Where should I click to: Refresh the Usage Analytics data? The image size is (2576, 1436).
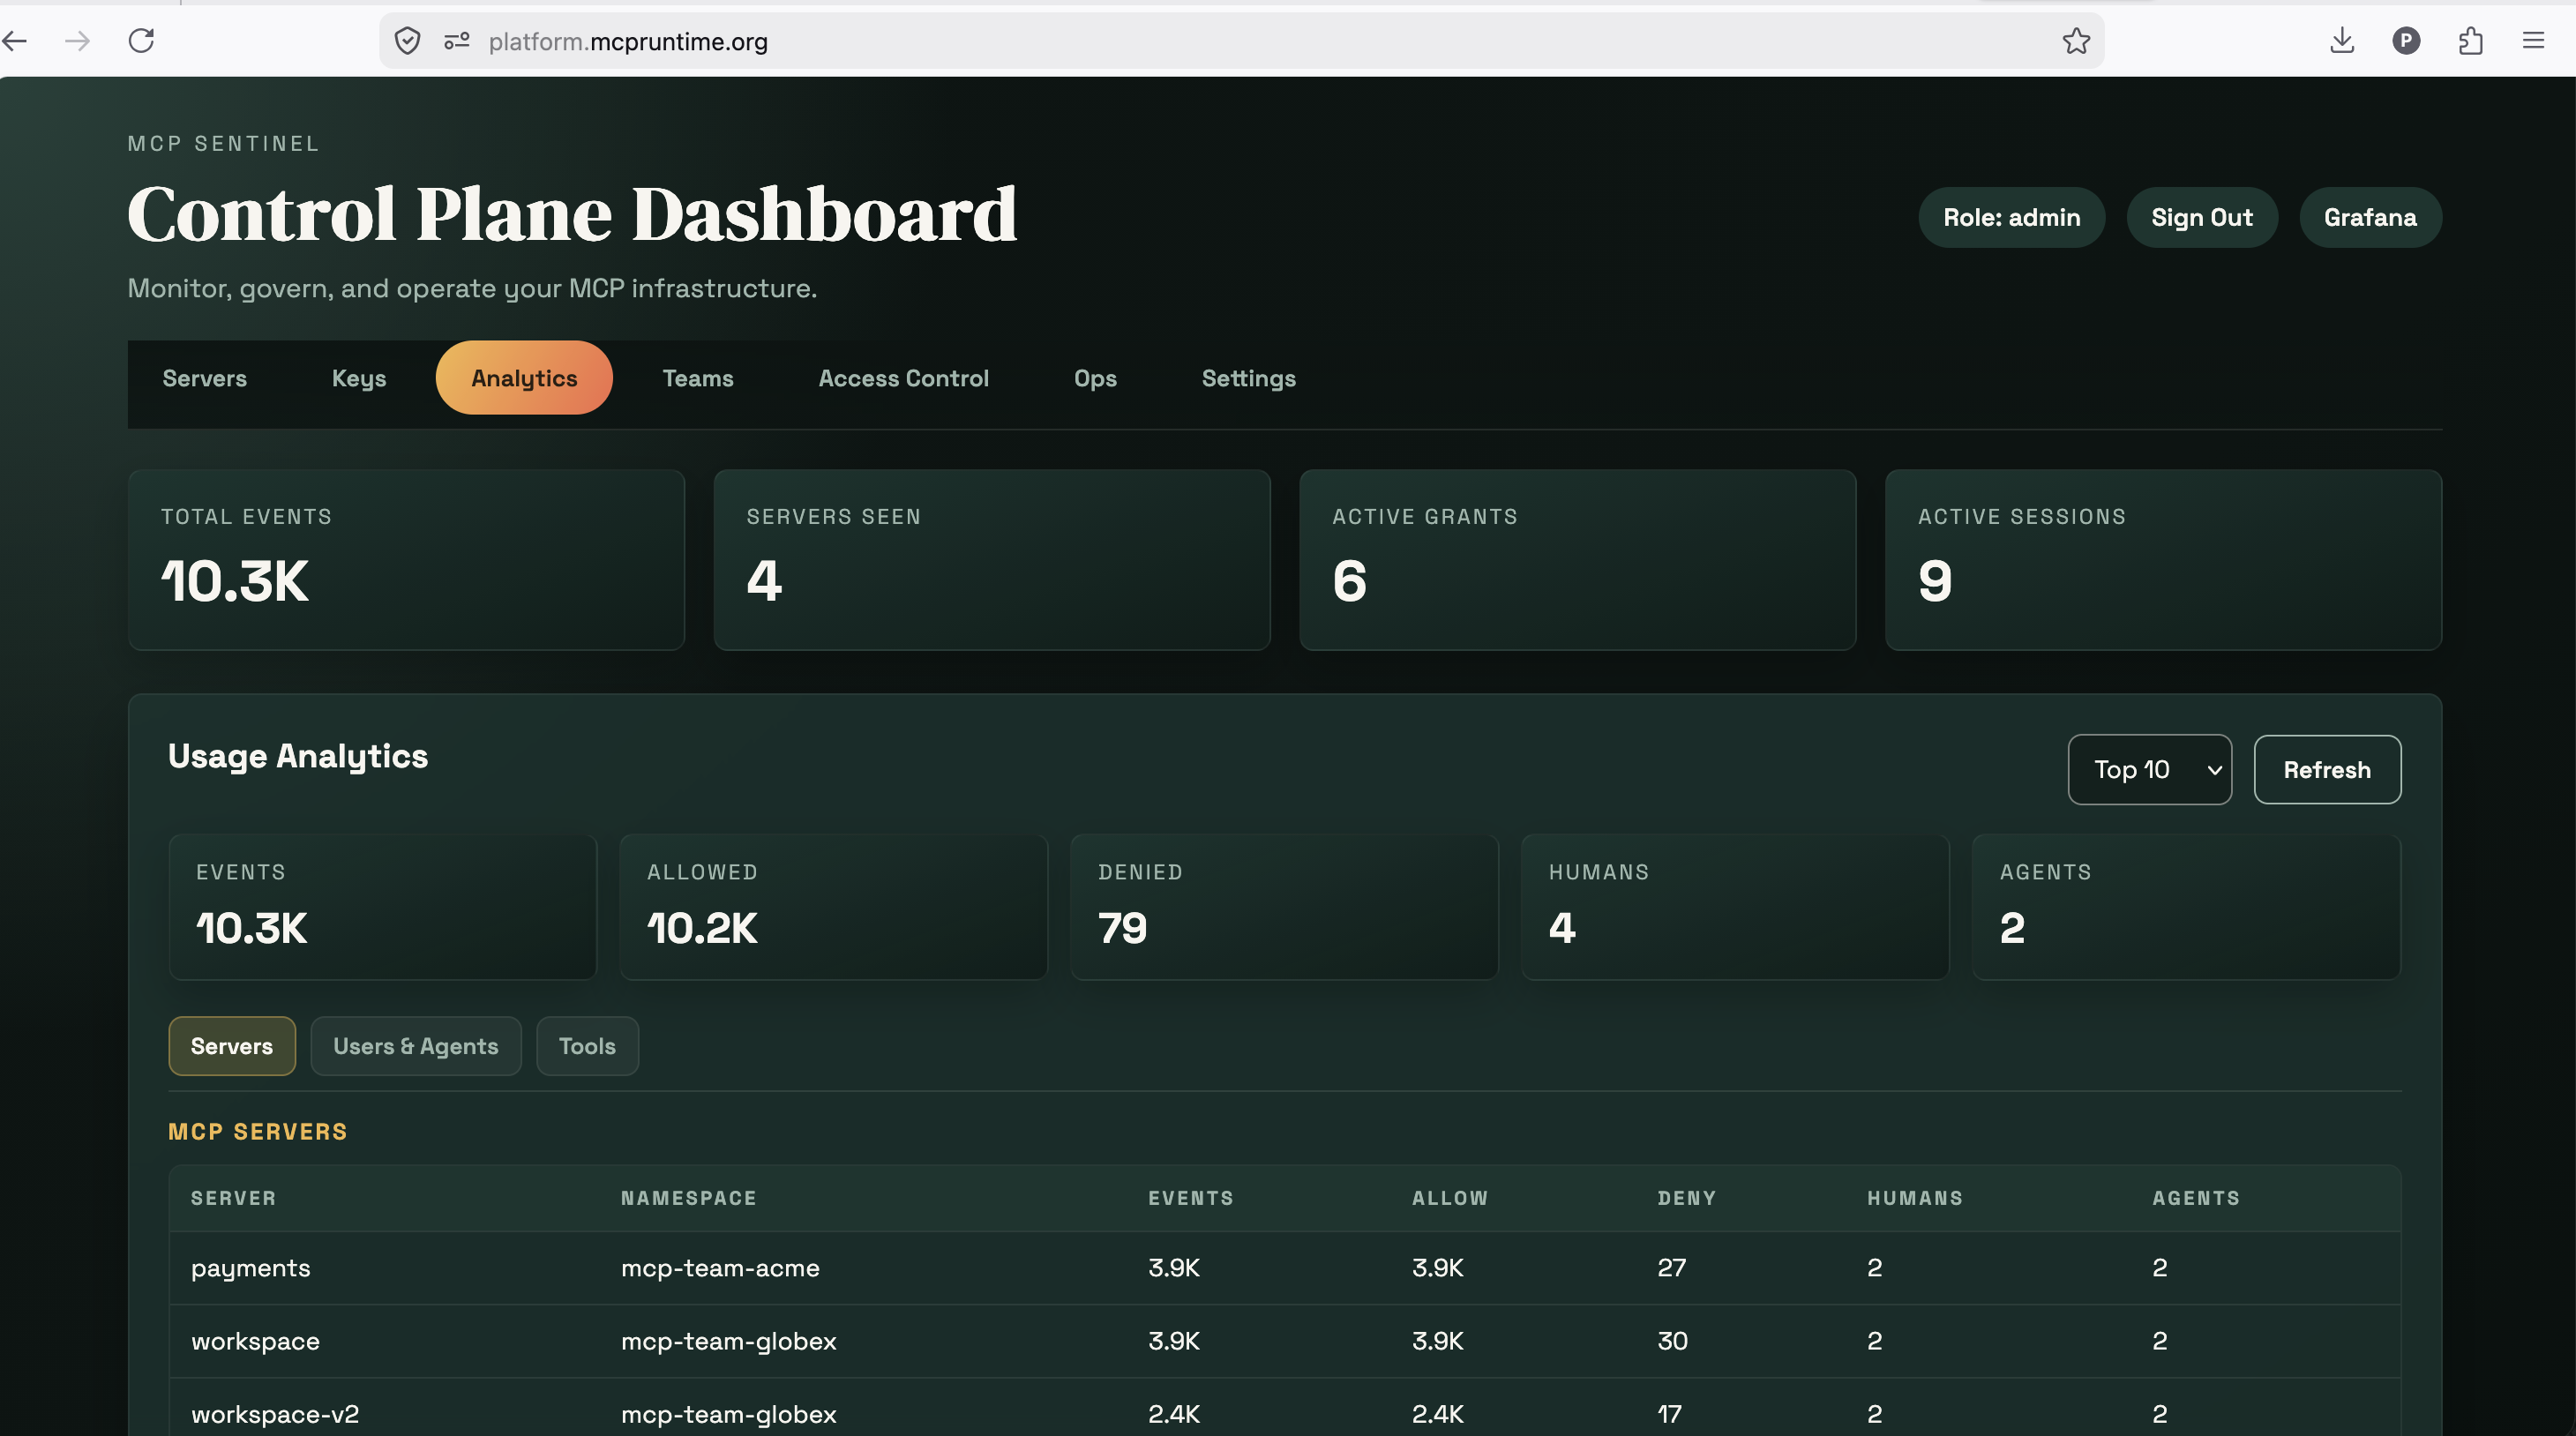click(x=2326, y=769)
